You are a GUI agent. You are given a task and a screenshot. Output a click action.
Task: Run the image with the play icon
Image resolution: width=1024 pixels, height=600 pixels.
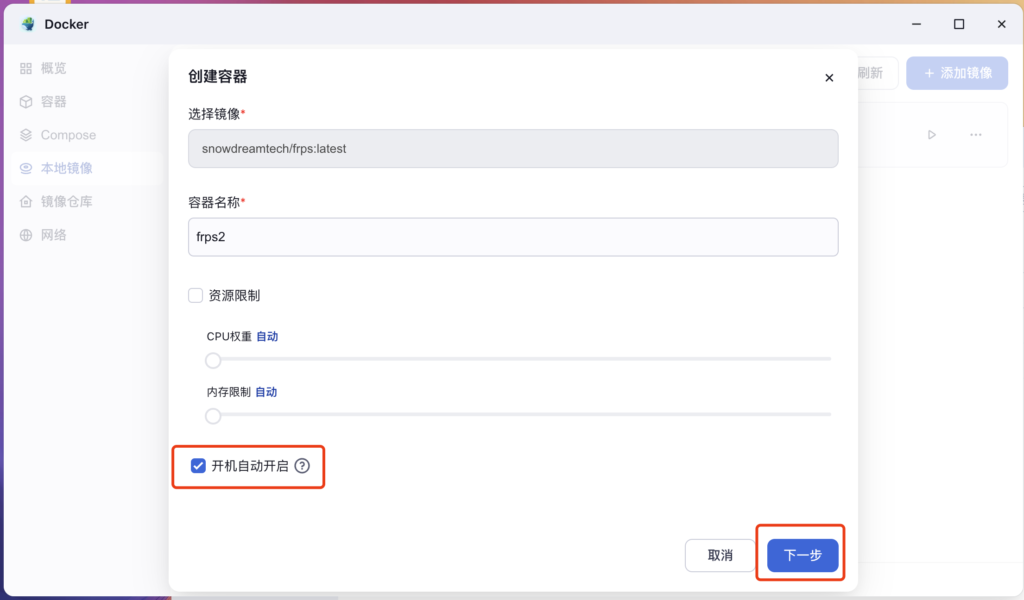tap(932, 135)
